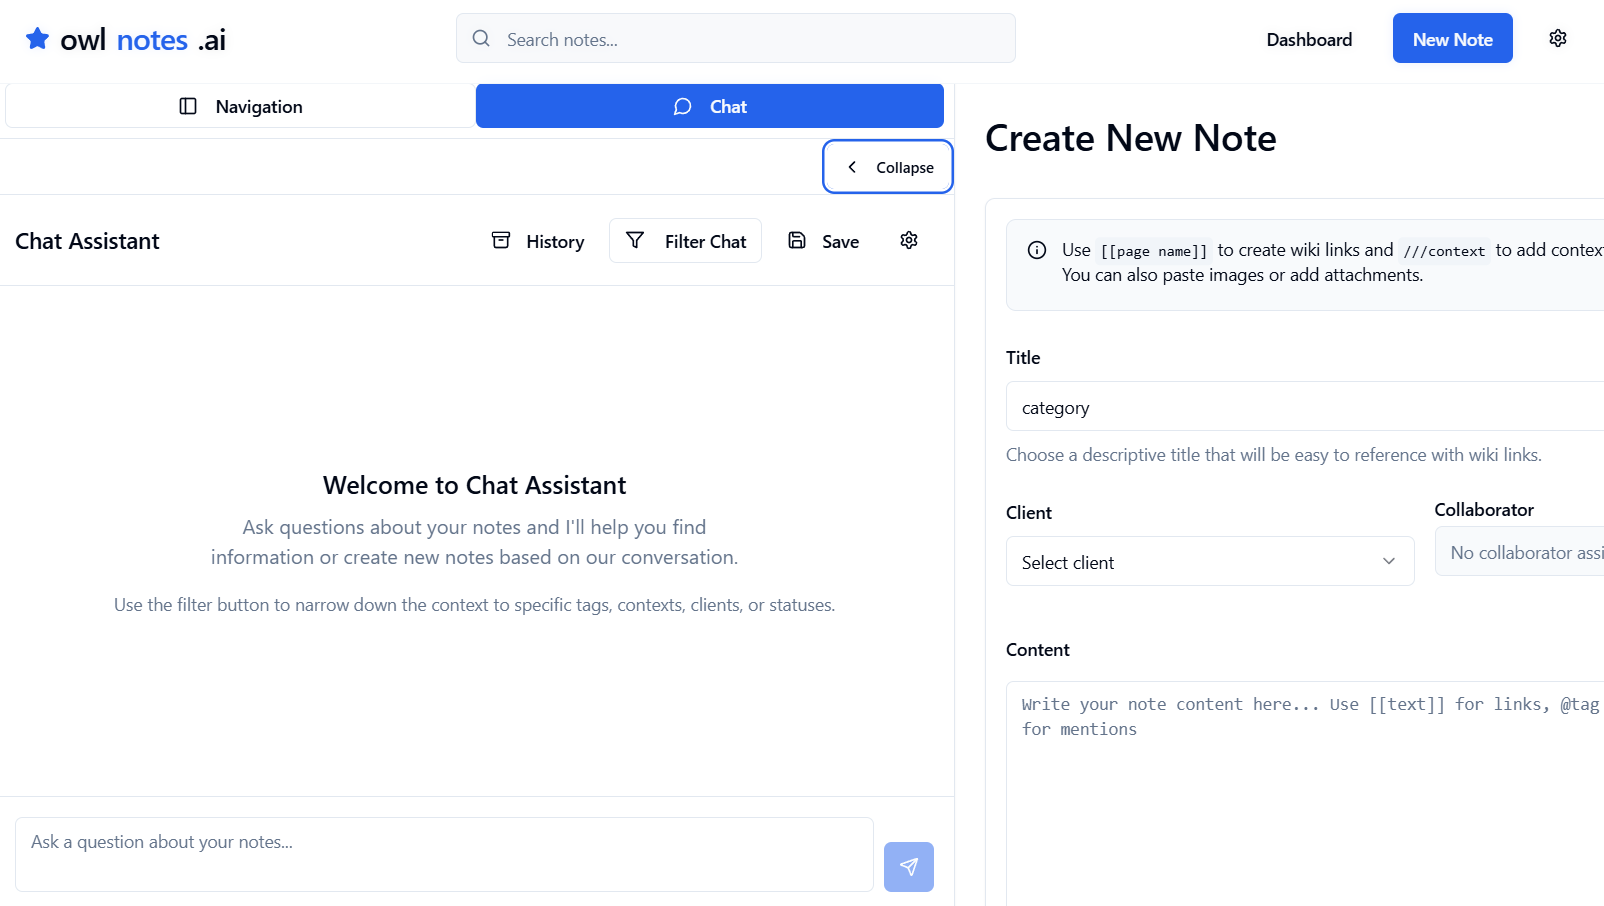Click the owl notes star logo
This screenshot has width=1604, height=906.
37,38
